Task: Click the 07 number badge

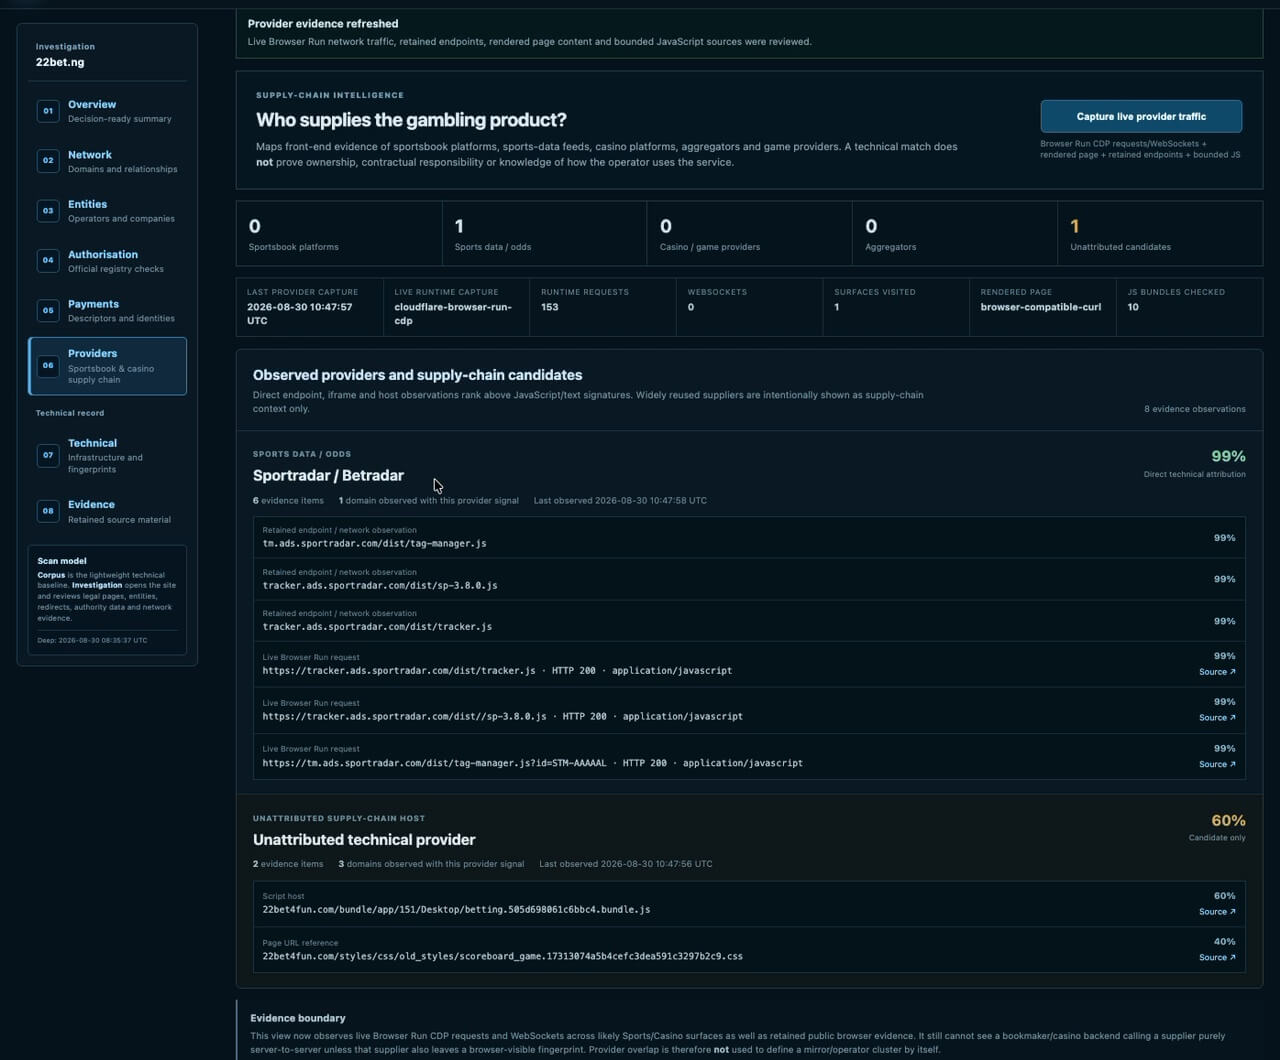Action: pyautogui.click(x=48, y=455)
